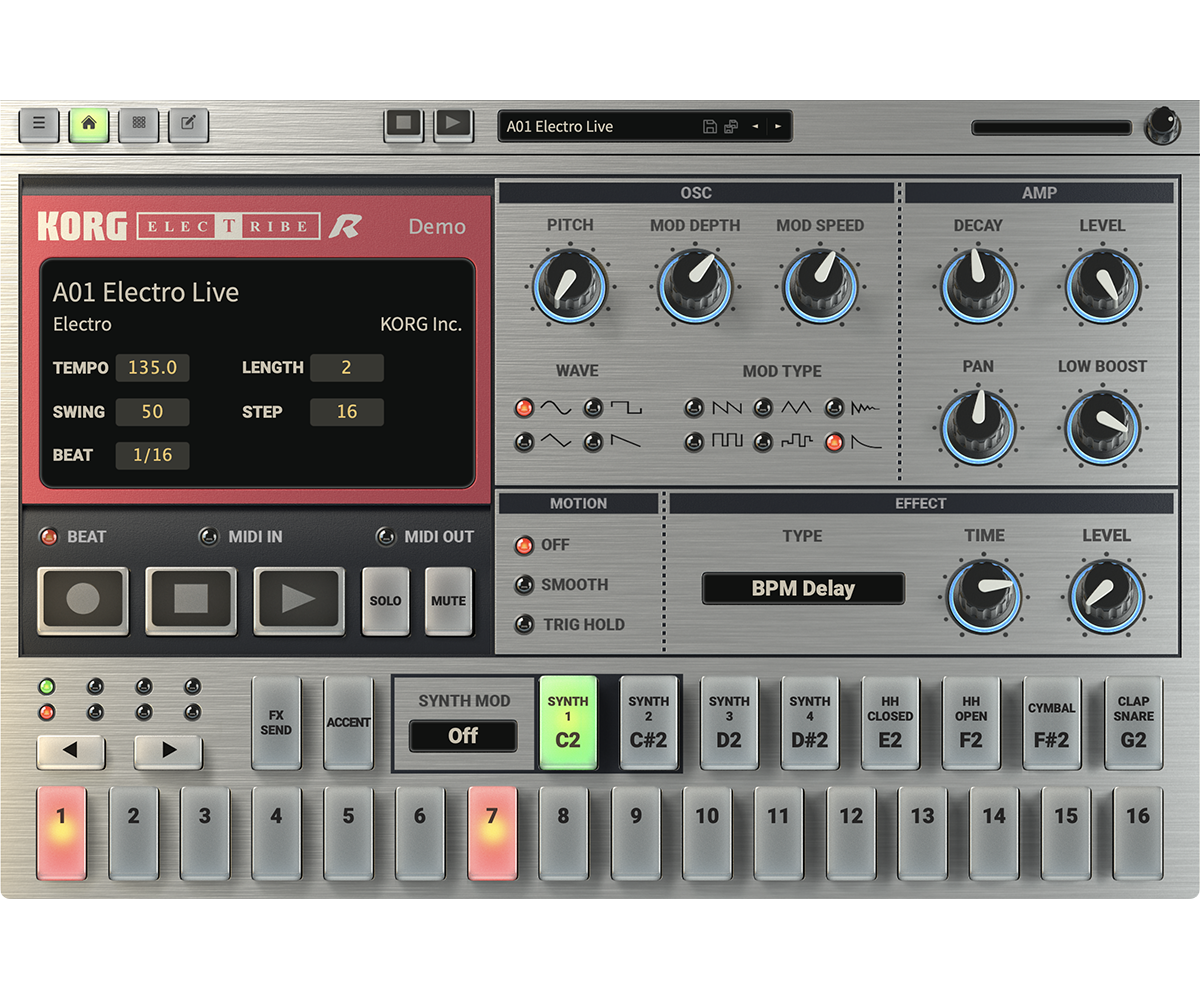This screenshot has height=1000, width=1200.
Task: Click the master volume knob in the top bar
Action: tap(1162, 126)
